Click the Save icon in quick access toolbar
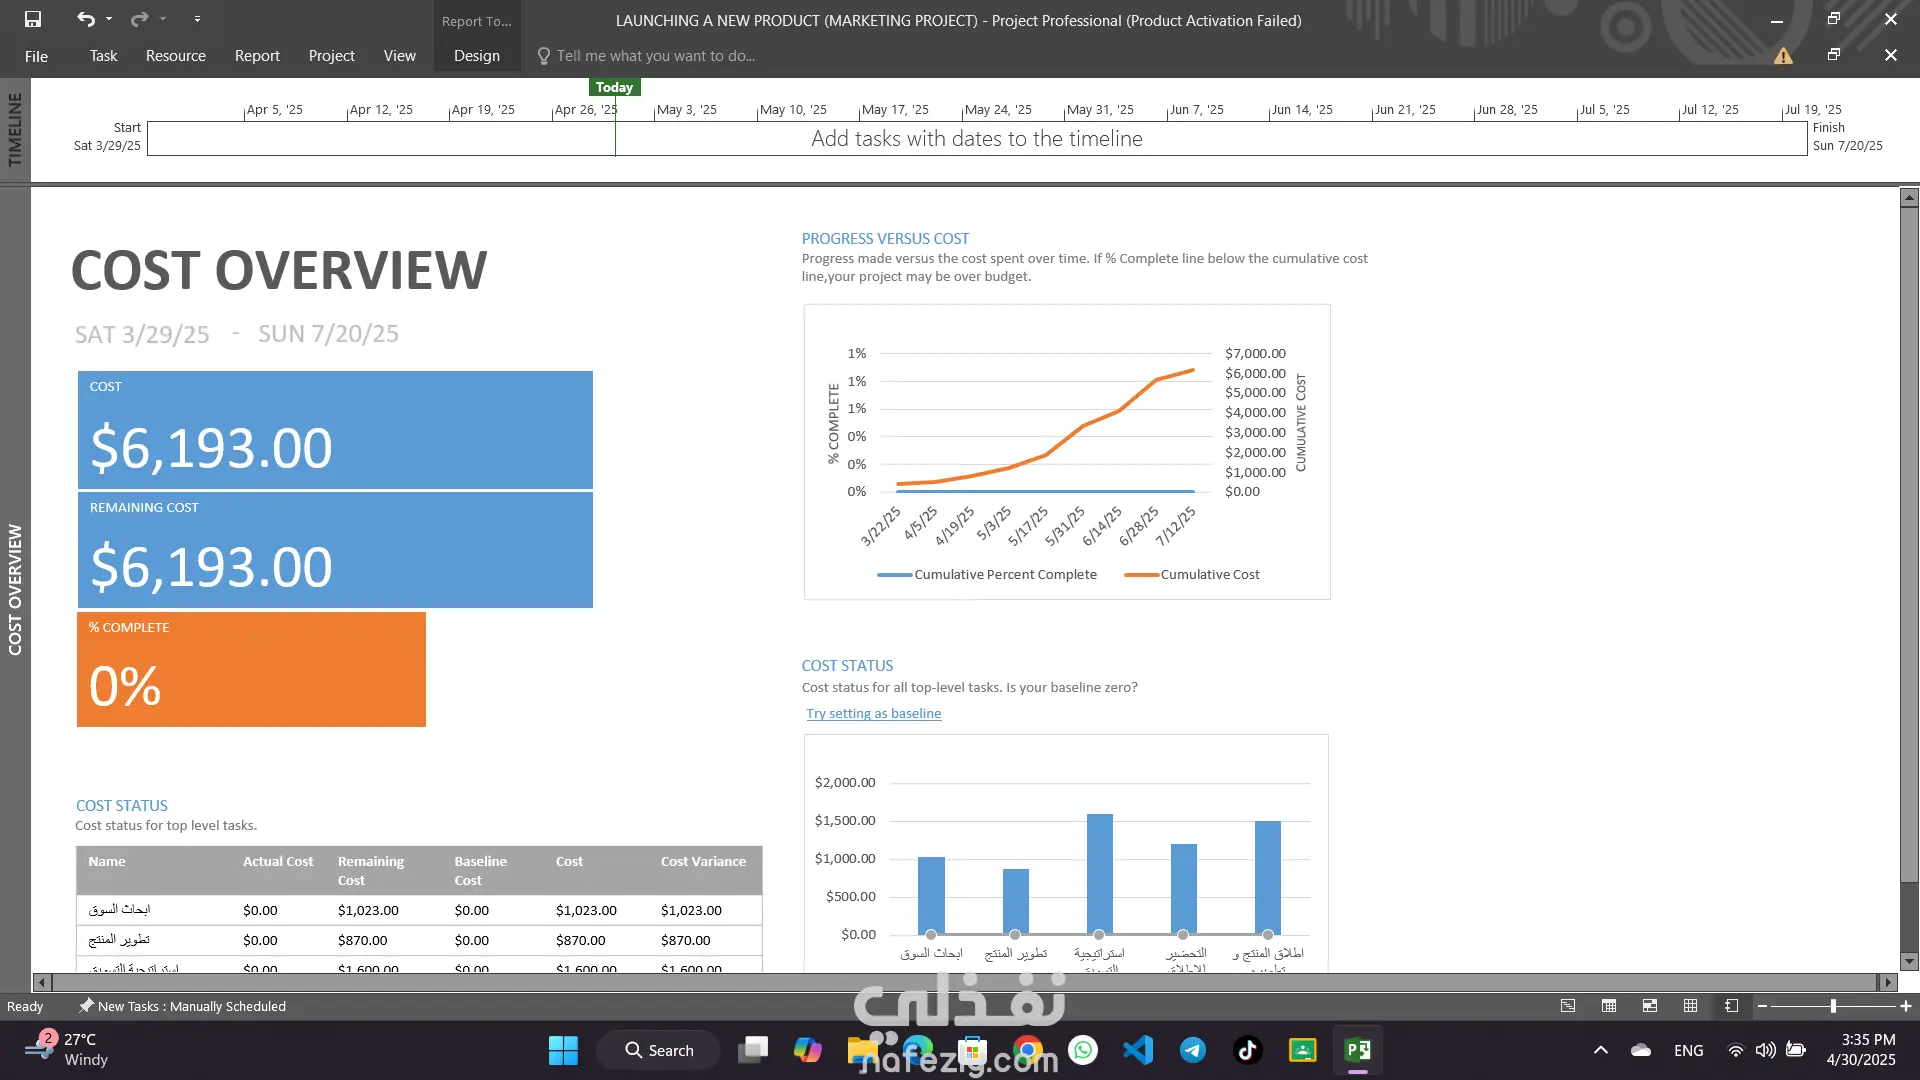 click(x=33, y=19)
